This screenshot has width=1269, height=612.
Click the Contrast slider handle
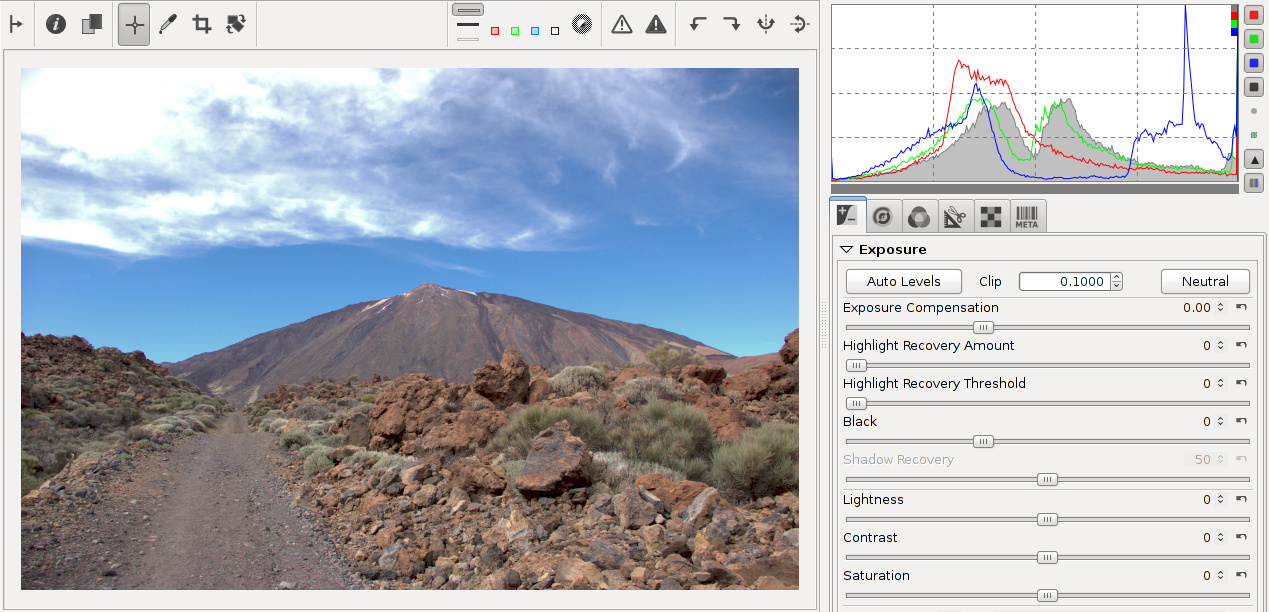point(1047,558)
